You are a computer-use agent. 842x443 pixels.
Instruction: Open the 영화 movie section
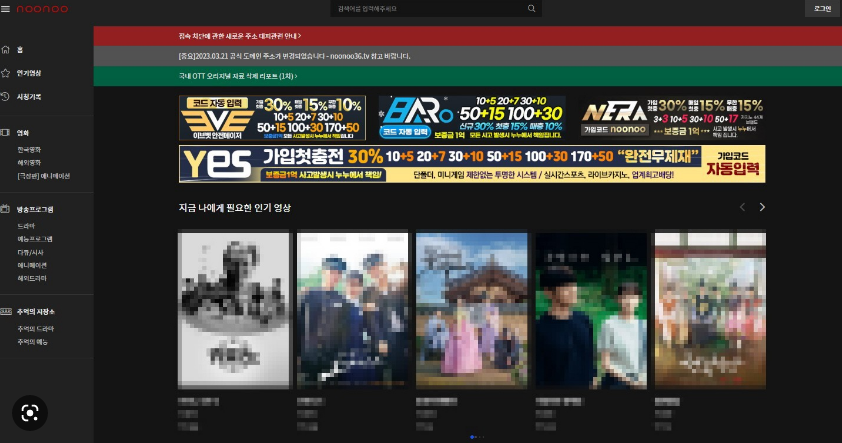(x=23, y=133)
